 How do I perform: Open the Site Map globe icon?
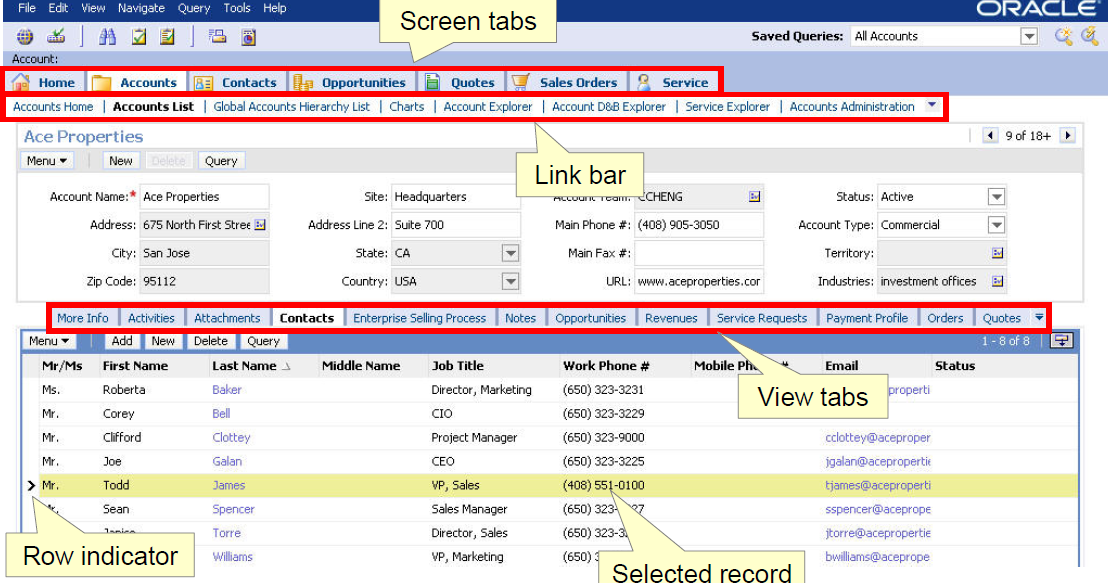click(25, 36)
